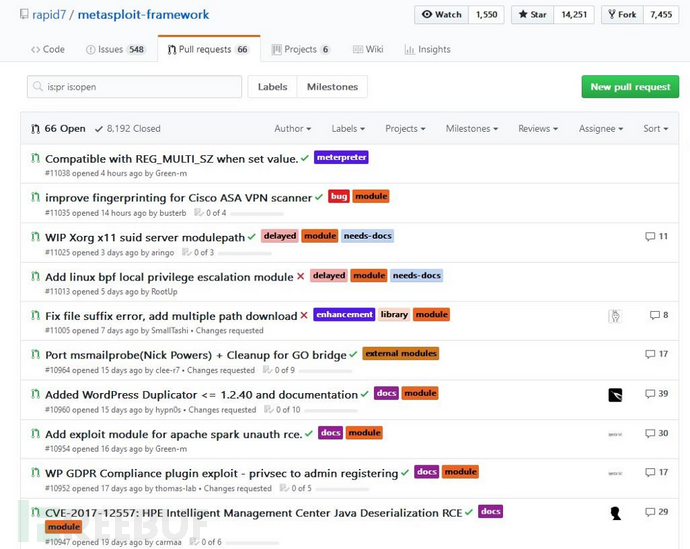
Task: Click task progress bar on Cisco ASA row
Action: coord(257,214)
